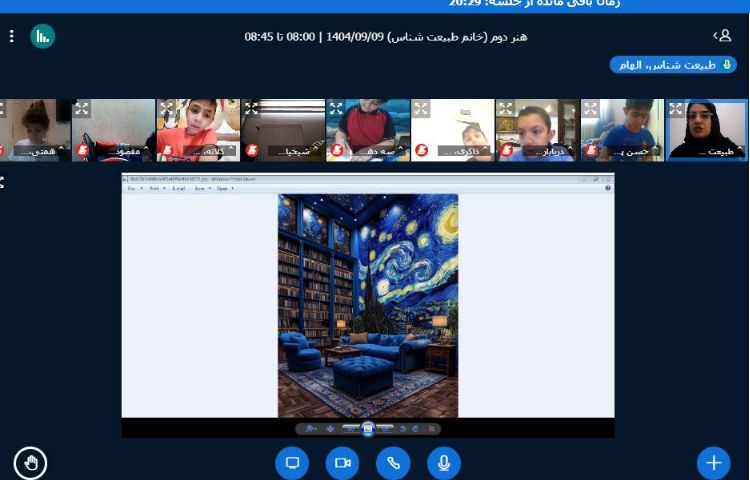Expand the دریابار name chevron menu
750x480 pixels.
(x=570, y=149)
